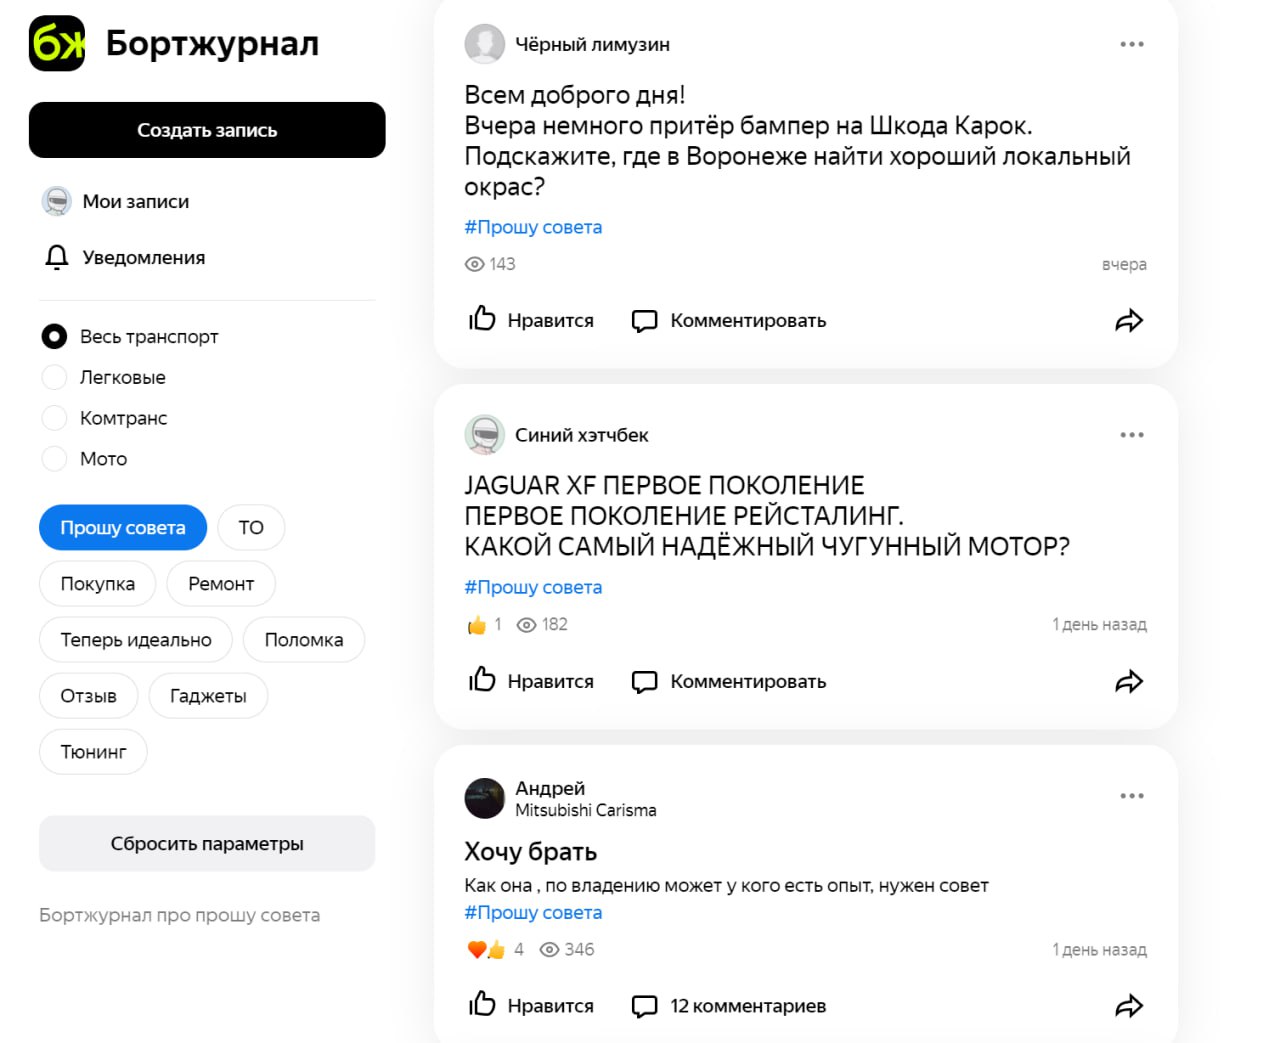The height and width of the screenshot is (1043, 1280).
Task: Like the Синий хэтчбек post
Action: (x=532, y=681)
